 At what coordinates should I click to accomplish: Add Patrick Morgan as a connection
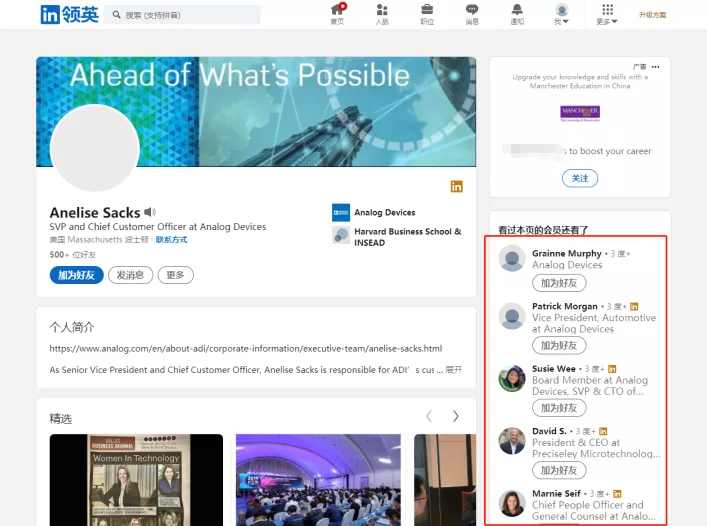(x=559, y=346)
